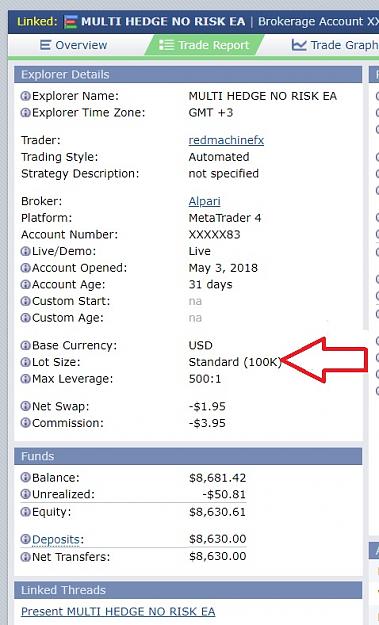Switch to the Overview tab

[74, 45]
